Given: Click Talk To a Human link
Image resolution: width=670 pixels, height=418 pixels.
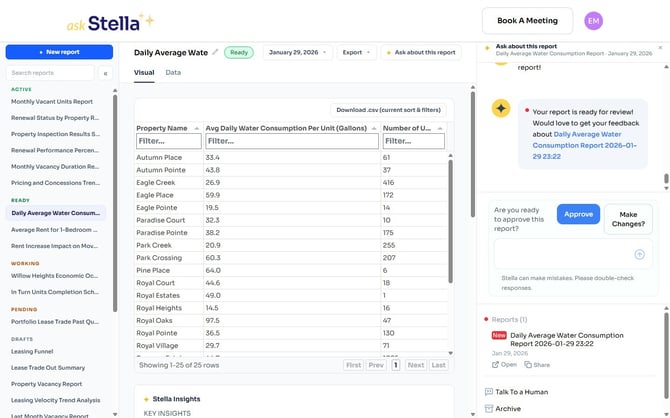Looking at the screenshot, I should (521, 392).
